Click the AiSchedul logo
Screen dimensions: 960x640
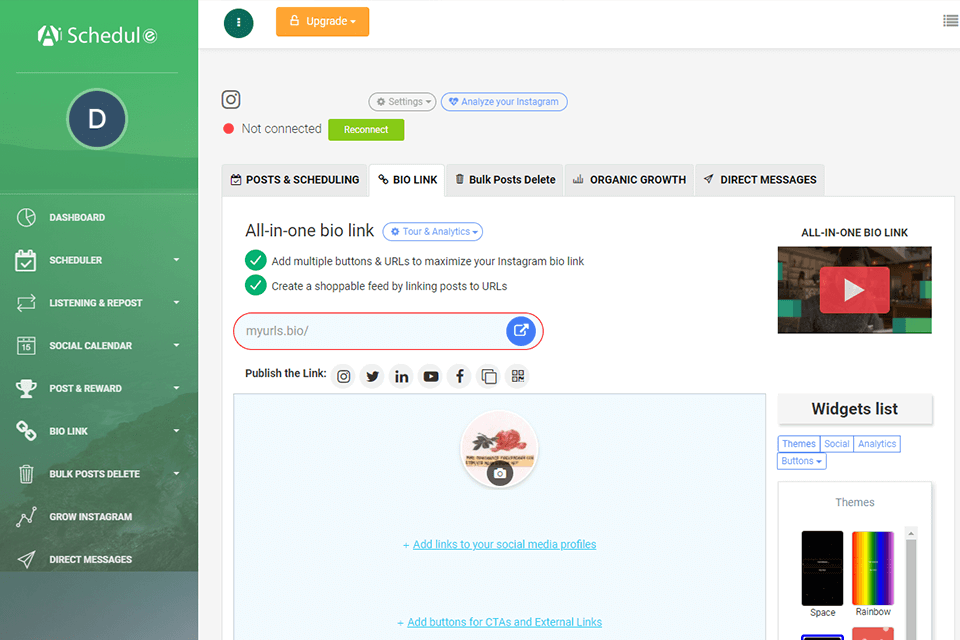pos(97,36)
